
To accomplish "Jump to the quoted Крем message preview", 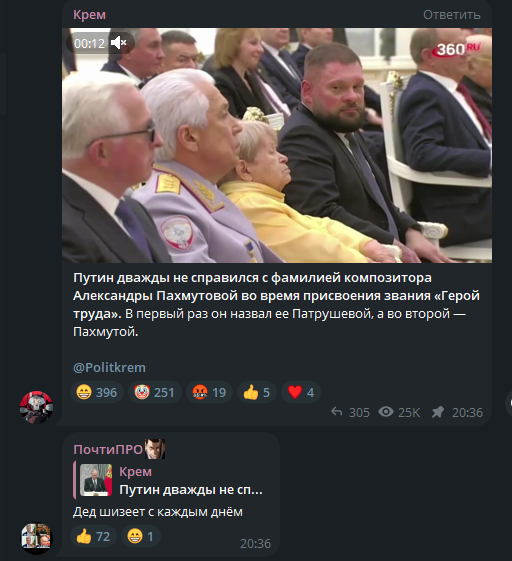I will tap(171, 480).
